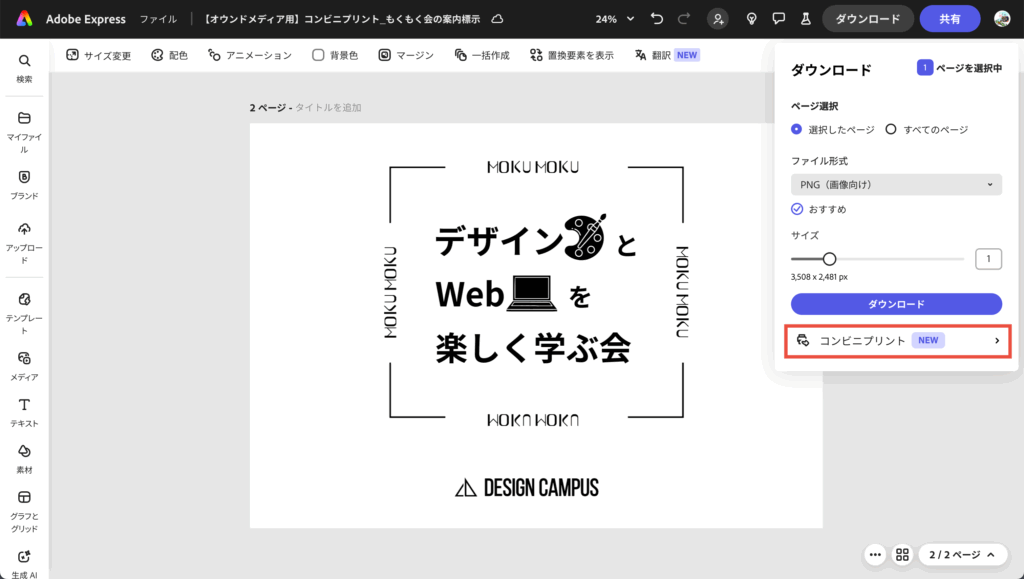Expand the コンビニプリント option

[896, 341]
